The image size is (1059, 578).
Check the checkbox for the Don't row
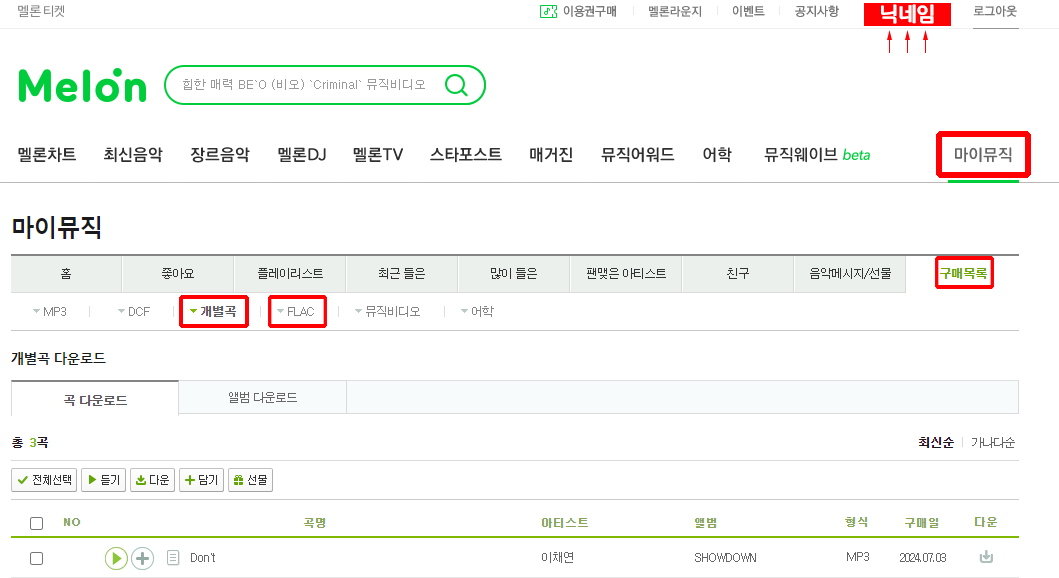click(36, 558)
